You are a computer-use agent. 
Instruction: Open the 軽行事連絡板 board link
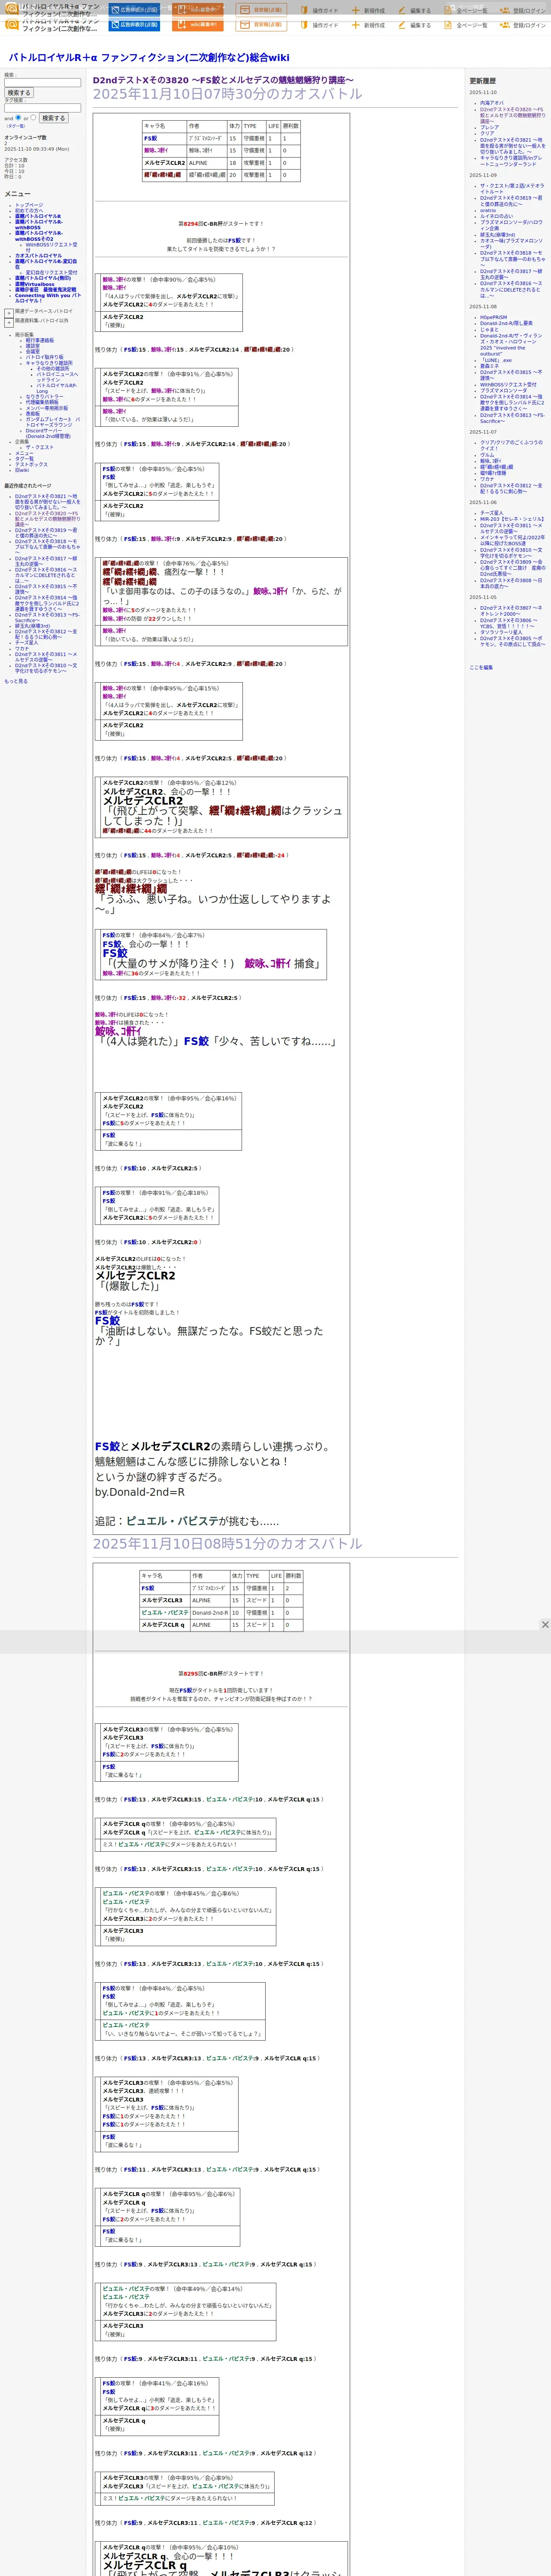(40, 340)
